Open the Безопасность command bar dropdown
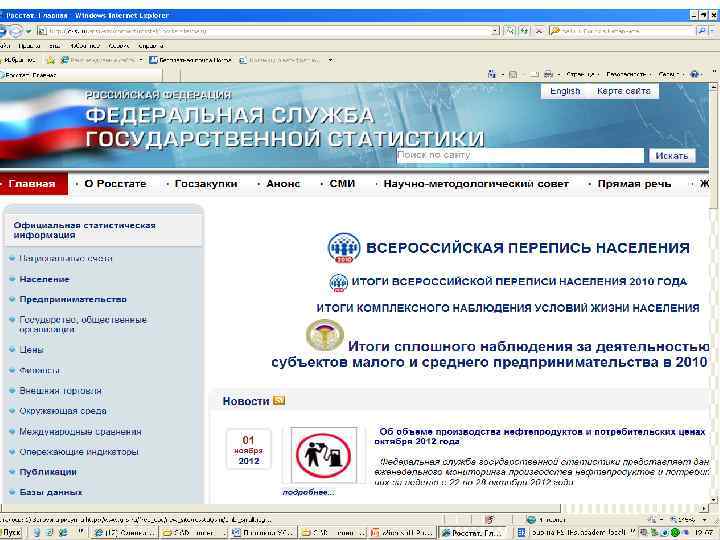The image size is (720, 540). (629, 74)
